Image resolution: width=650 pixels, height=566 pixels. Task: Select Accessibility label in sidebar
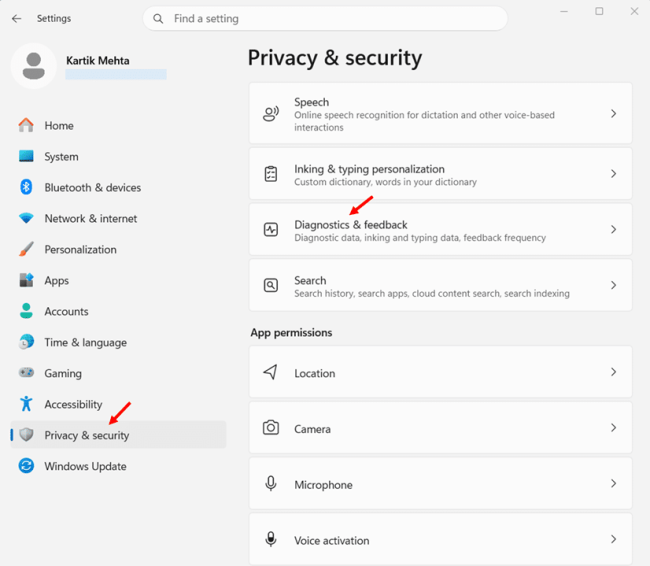pyautogui.click(x=73, y=404)
